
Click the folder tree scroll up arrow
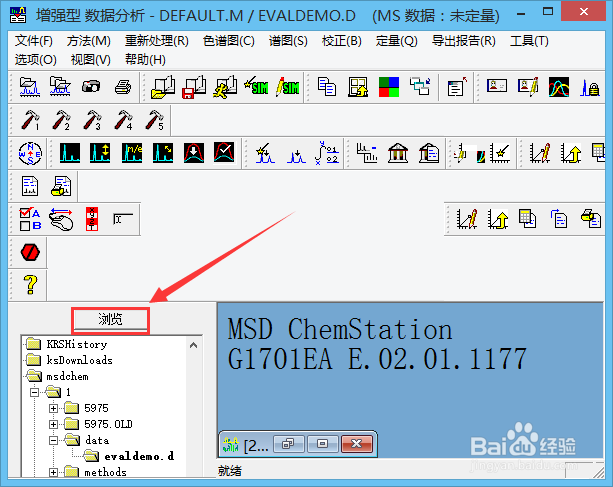(x=193, y=346)
